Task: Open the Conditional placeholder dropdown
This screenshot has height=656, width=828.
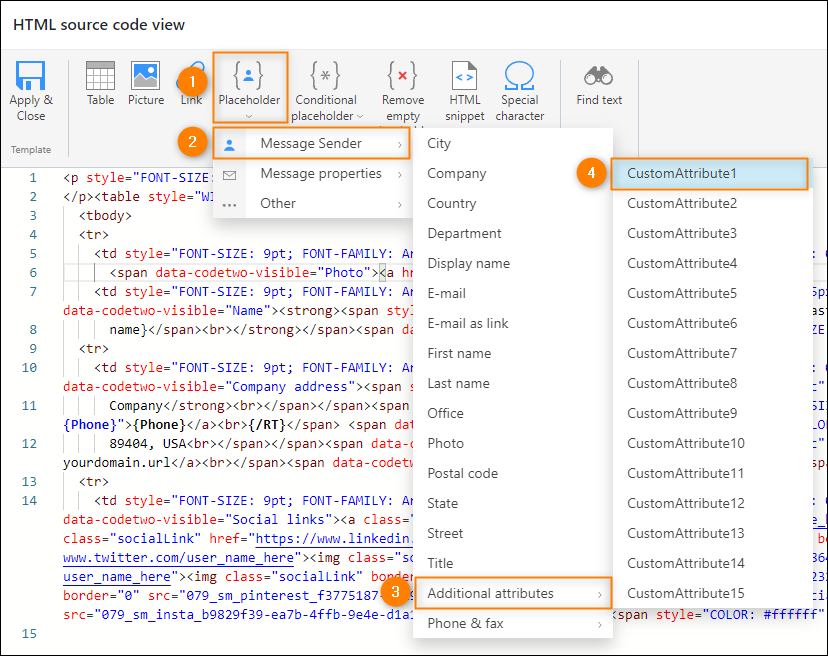Action: (326, 91)
